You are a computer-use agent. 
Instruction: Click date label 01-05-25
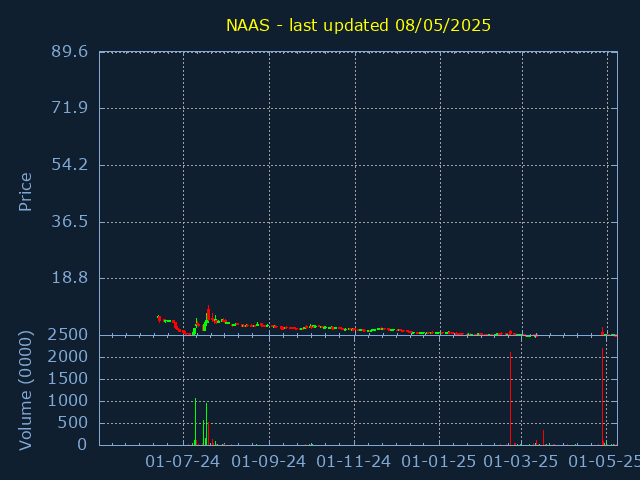pyautogui.click(x=604, y=462)
